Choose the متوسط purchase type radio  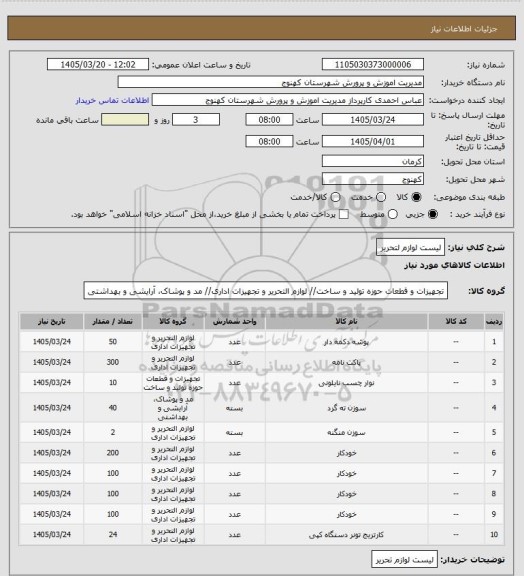tap(393, 214)
